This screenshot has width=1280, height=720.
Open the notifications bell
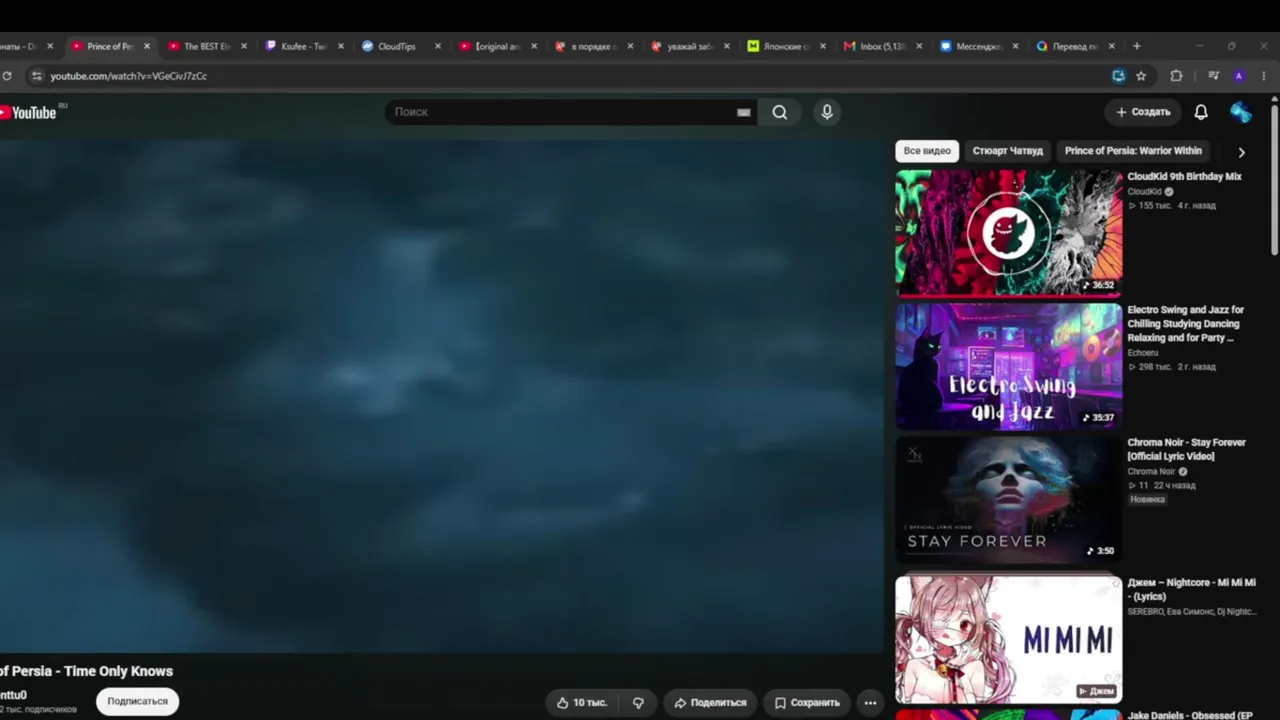point(1201,112)
